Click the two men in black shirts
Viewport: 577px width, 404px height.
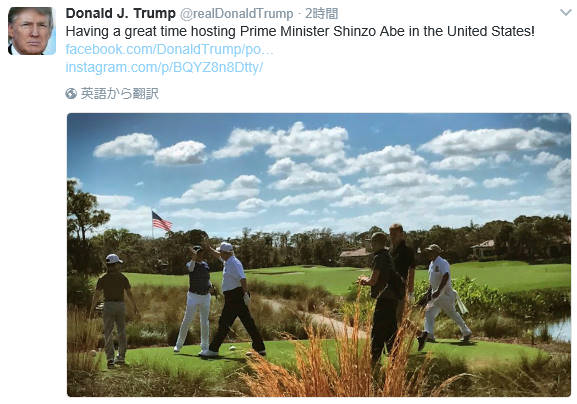(x=389, y=293)
